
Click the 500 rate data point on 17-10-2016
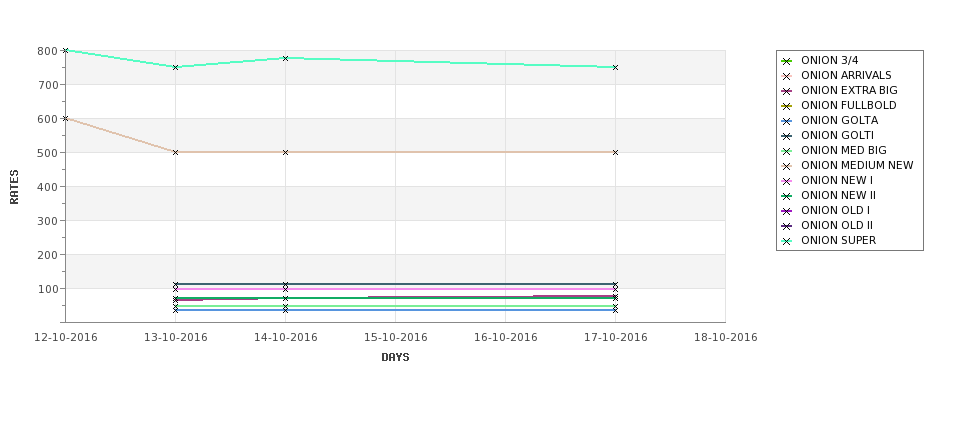pos(615,152)
